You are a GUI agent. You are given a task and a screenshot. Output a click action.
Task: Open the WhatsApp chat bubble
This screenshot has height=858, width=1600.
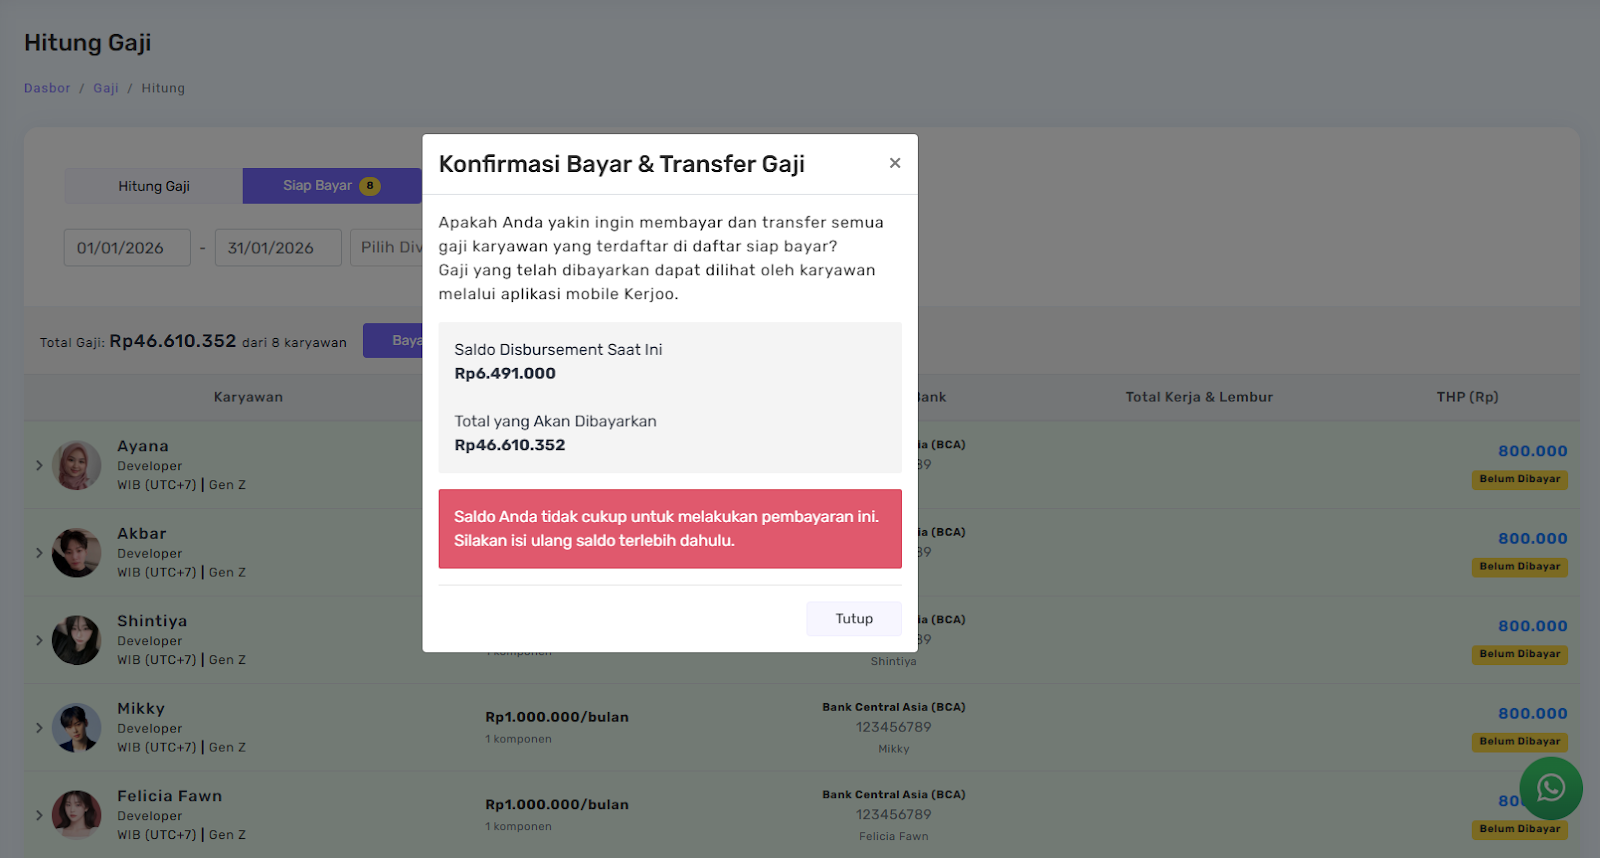tap(1550, 788)
